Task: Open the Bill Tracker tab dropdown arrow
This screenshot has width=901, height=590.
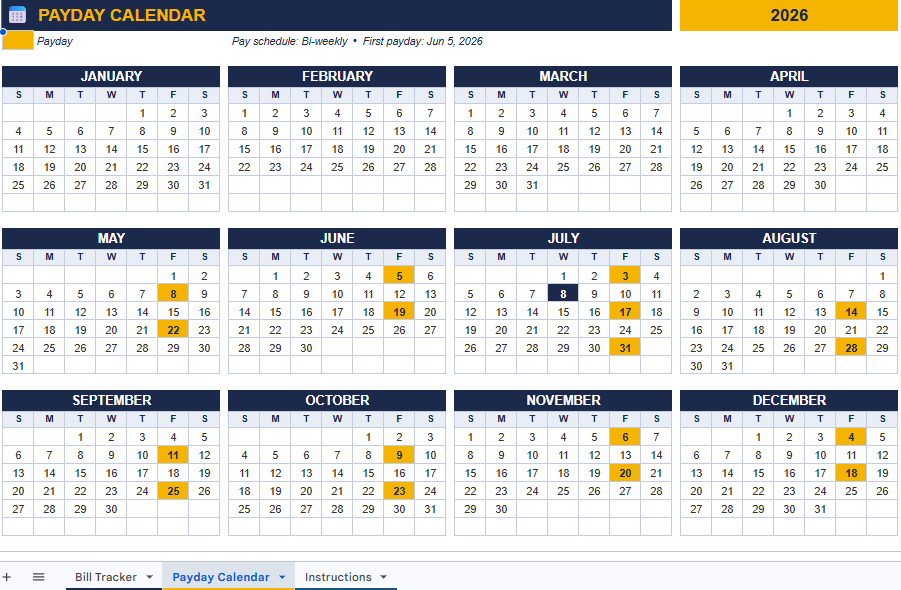Action: click(x=149, y=577)
